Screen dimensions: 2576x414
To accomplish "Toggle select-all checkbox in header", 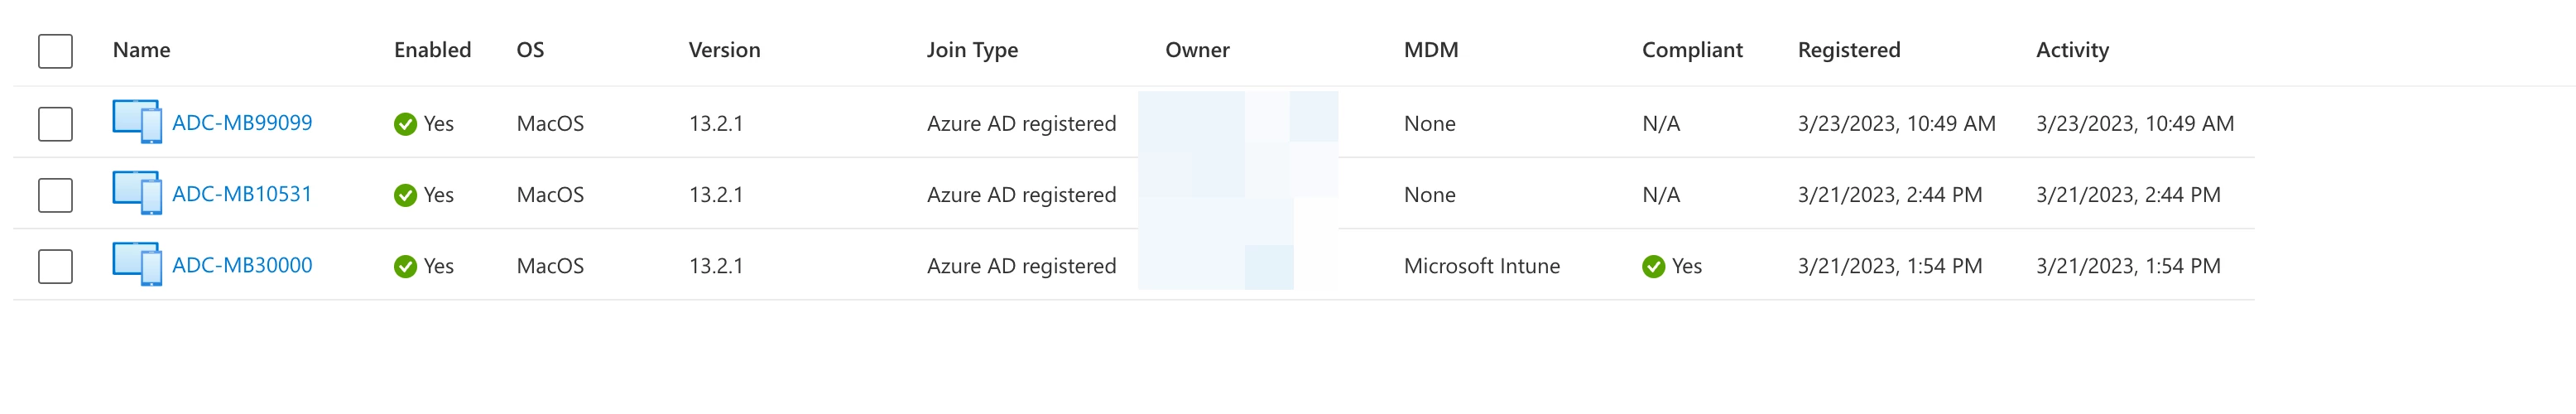I will click(55, 51).
